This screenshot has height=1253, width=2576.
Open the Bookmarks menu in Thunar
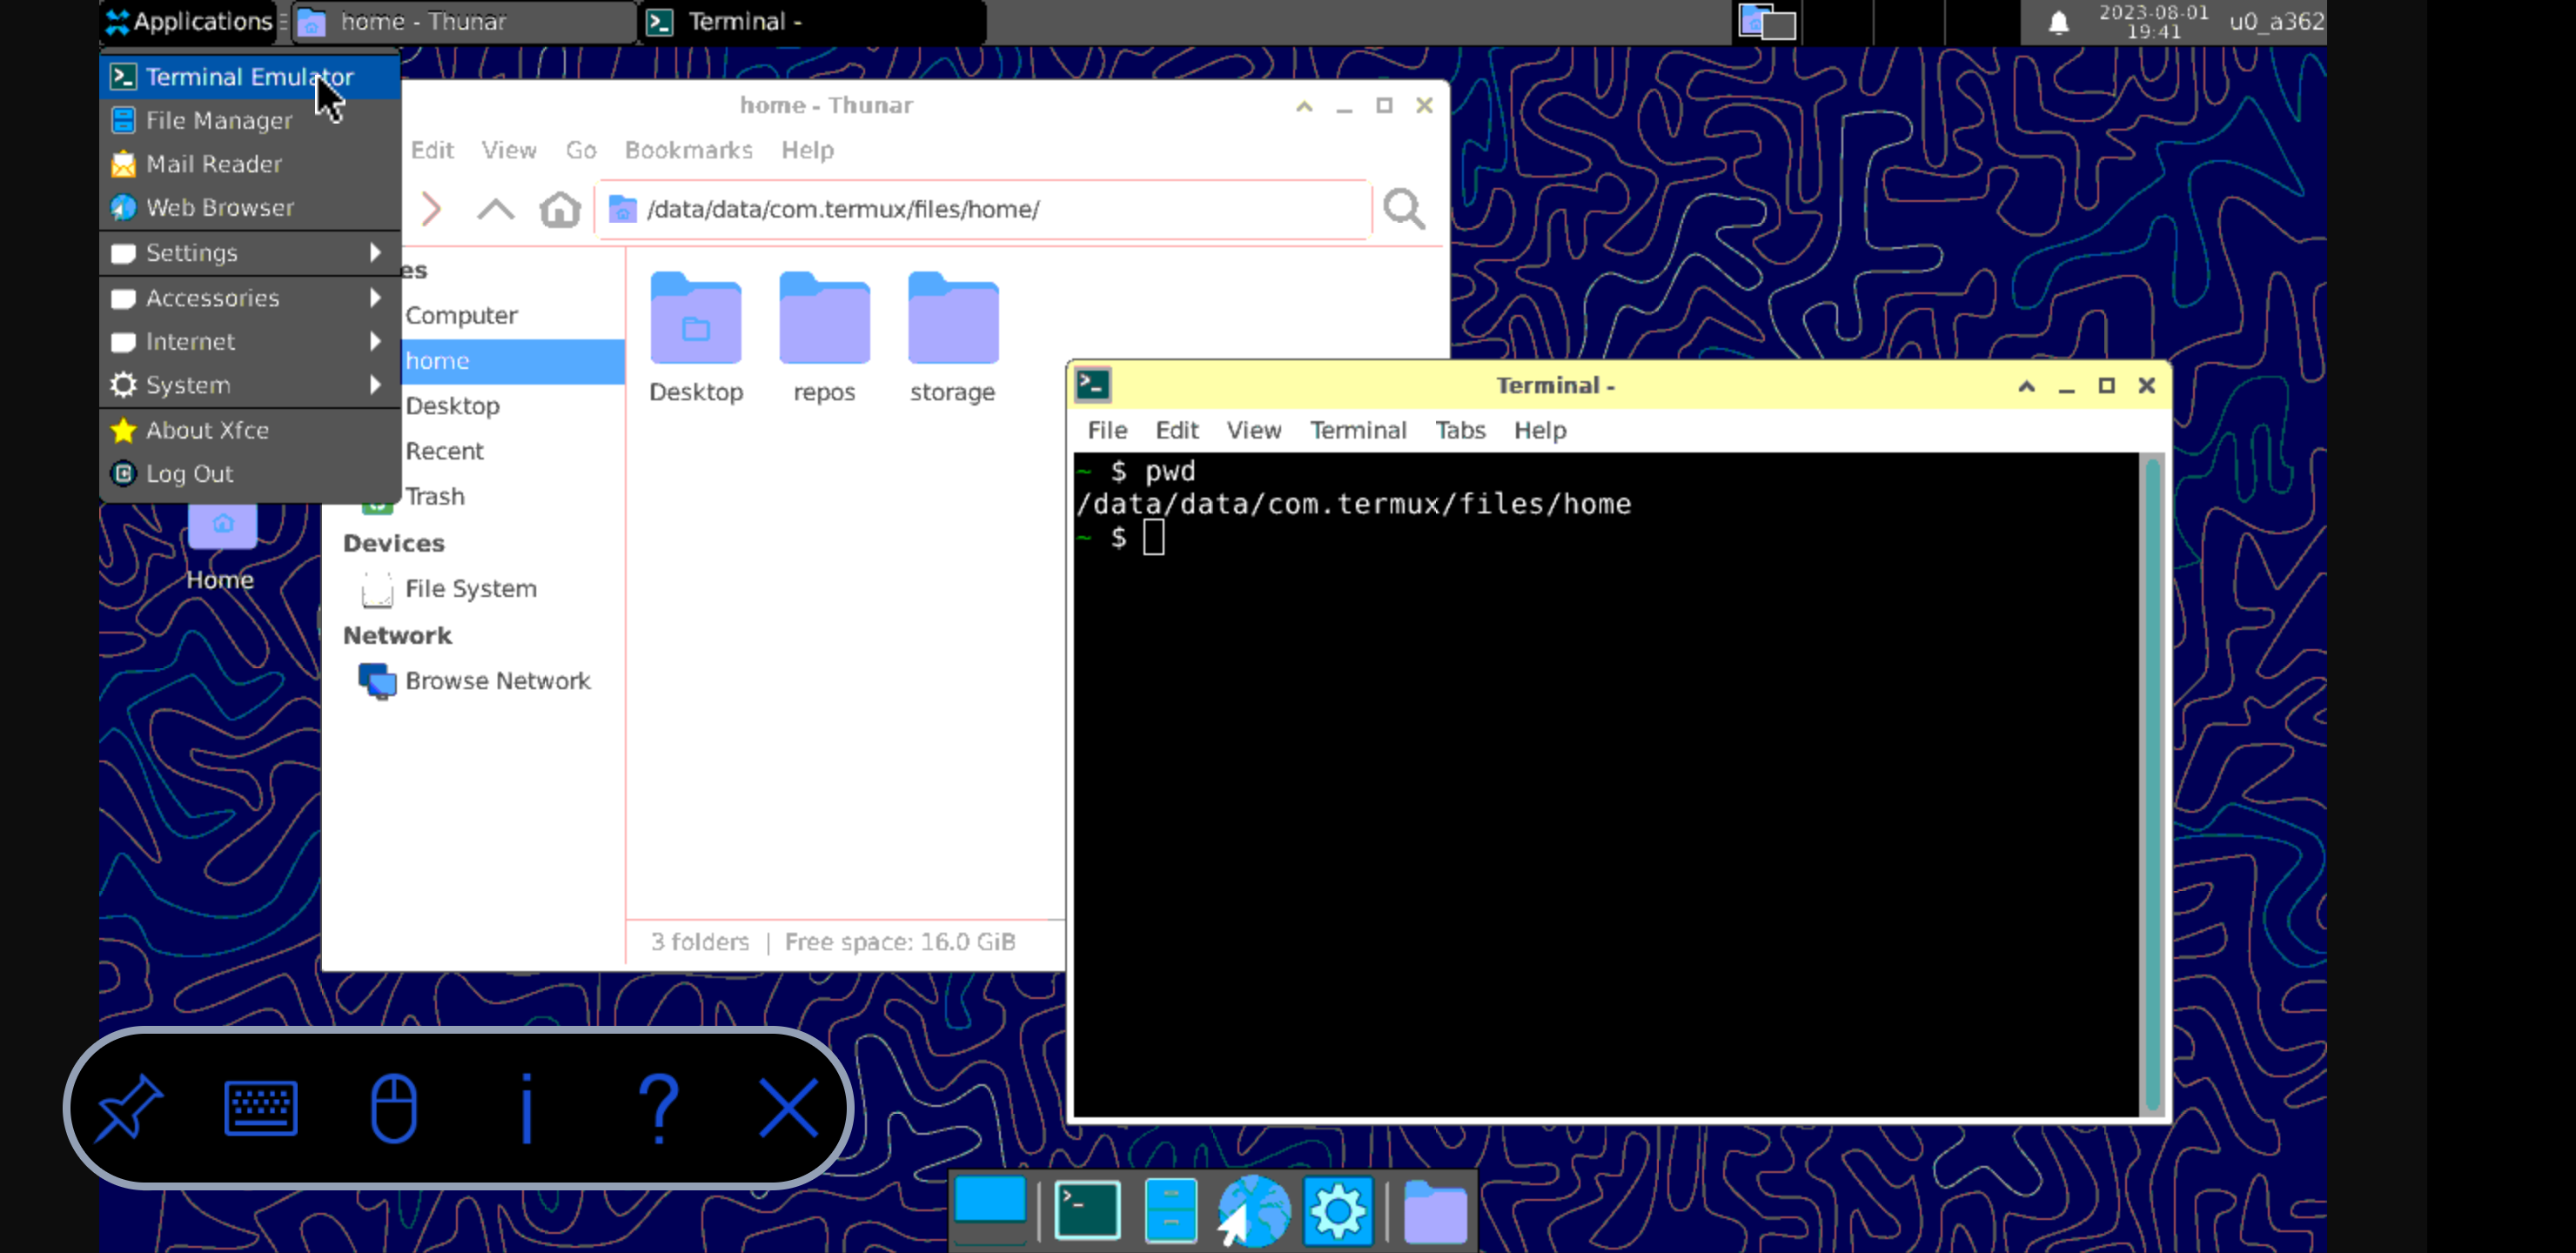[688, 150]
